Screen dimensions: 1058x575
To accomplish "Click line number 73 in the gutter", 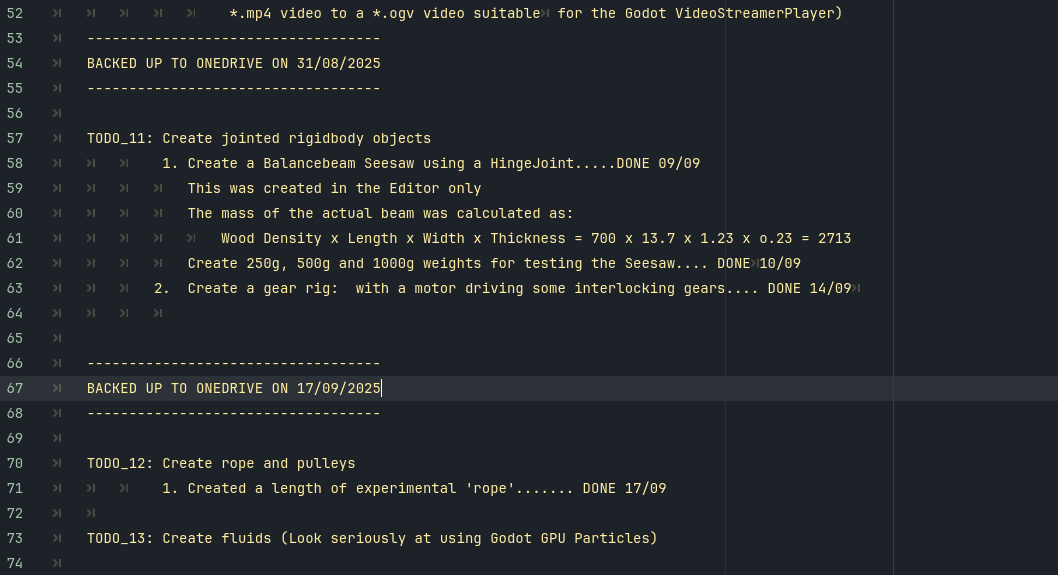I will [x=15, y=538].
